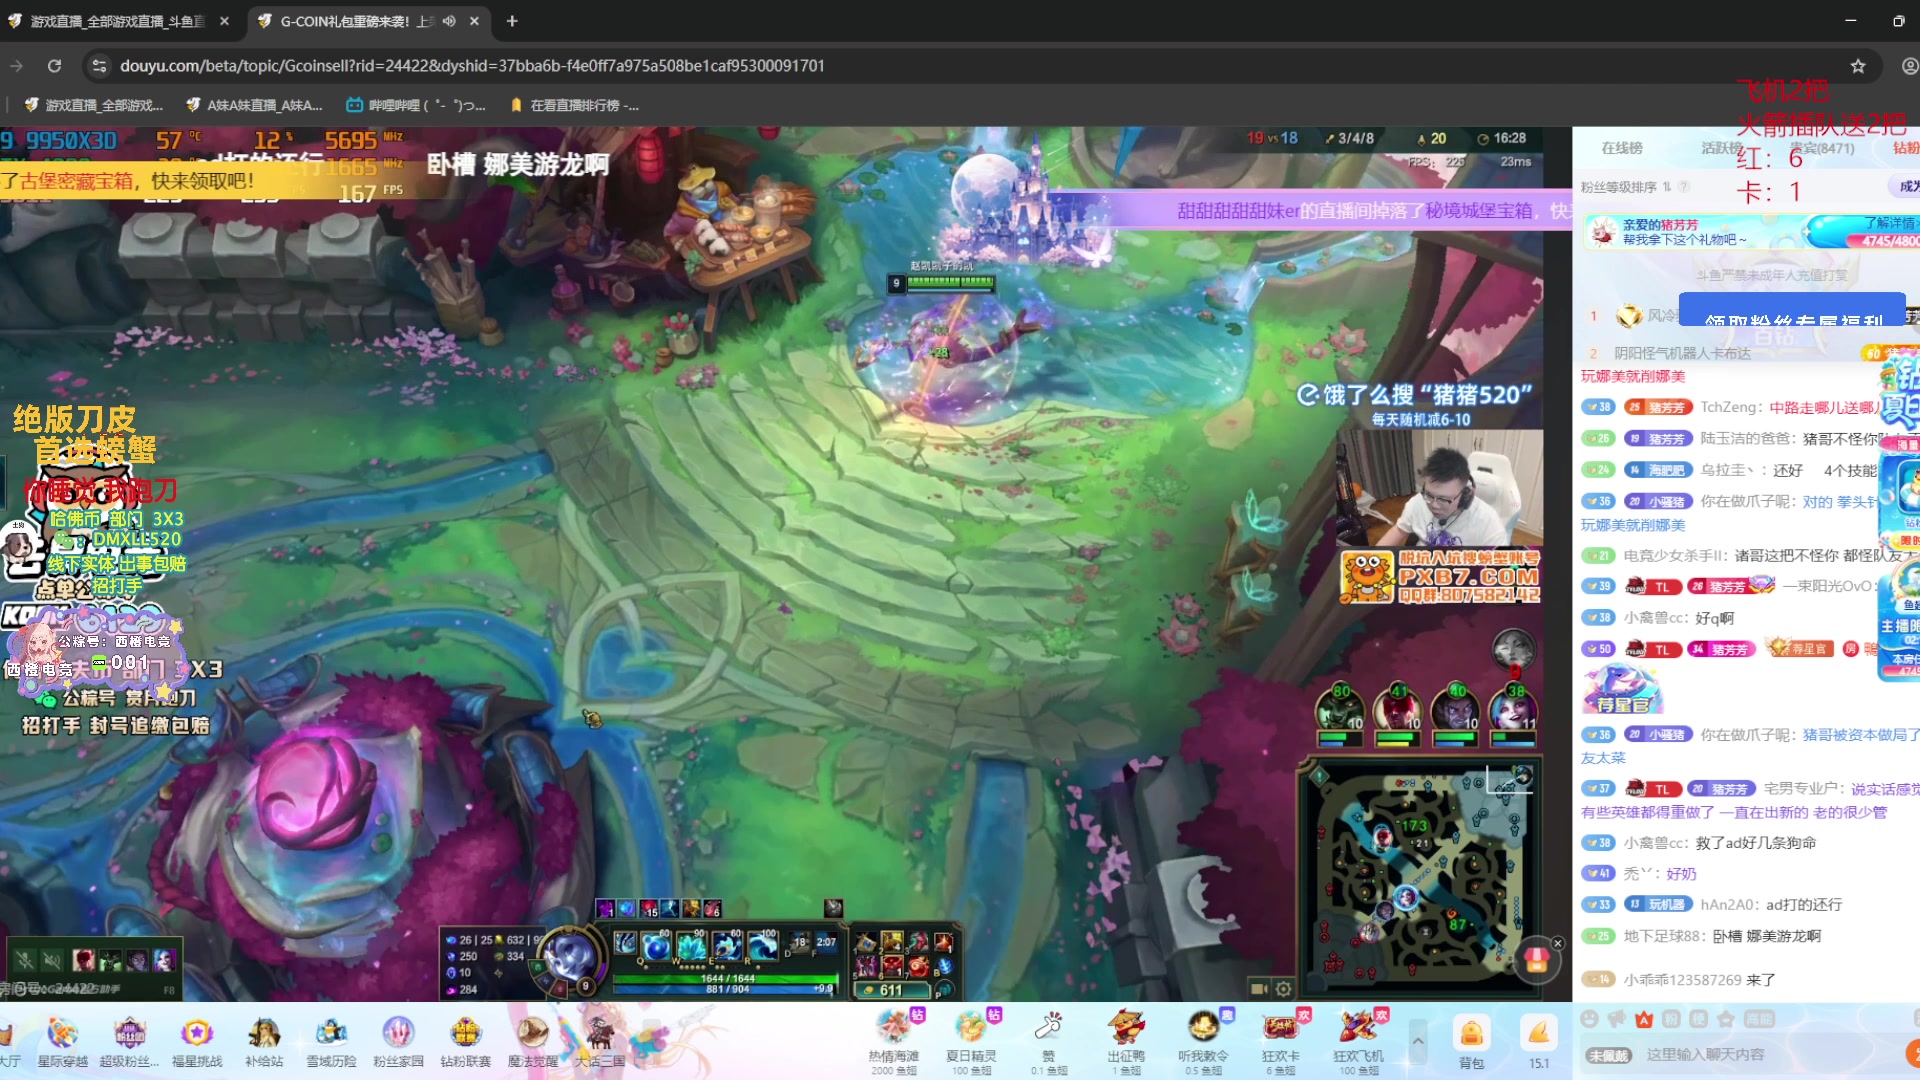Open the floating gift box icon
Screen dimensions: 1920x1080
(x=1537, y=960)
